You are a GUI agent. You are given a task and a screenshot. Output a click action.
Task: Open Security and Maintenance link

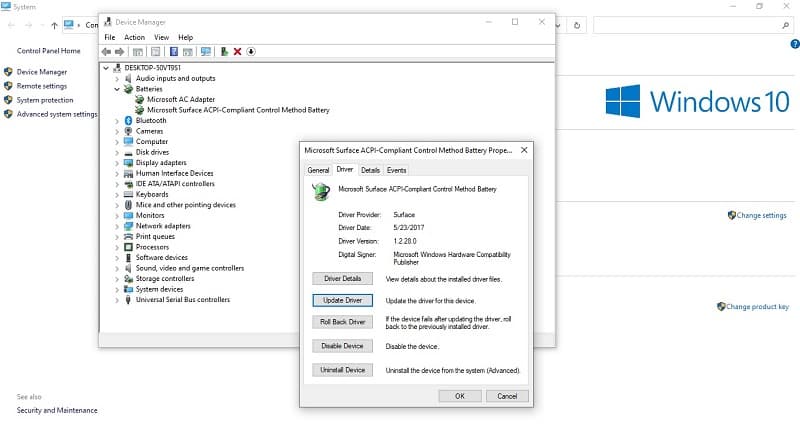pyautogui.click(x=57, y=410)
